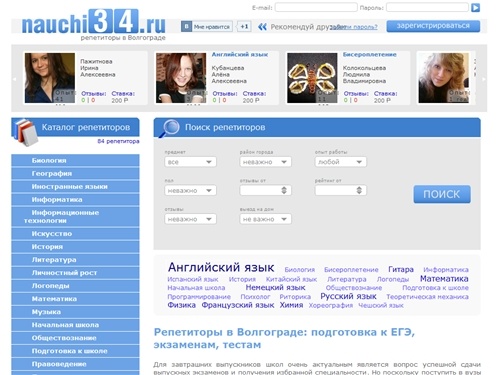Open Пажитнова Ирина Алексеевна's photo

50,78
